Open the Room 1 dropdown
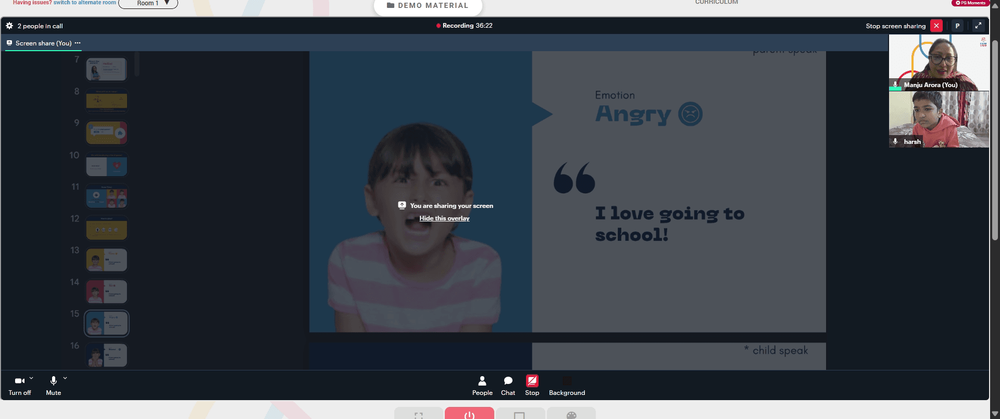This screenshot has height=419, width=1000. (148, 3)
